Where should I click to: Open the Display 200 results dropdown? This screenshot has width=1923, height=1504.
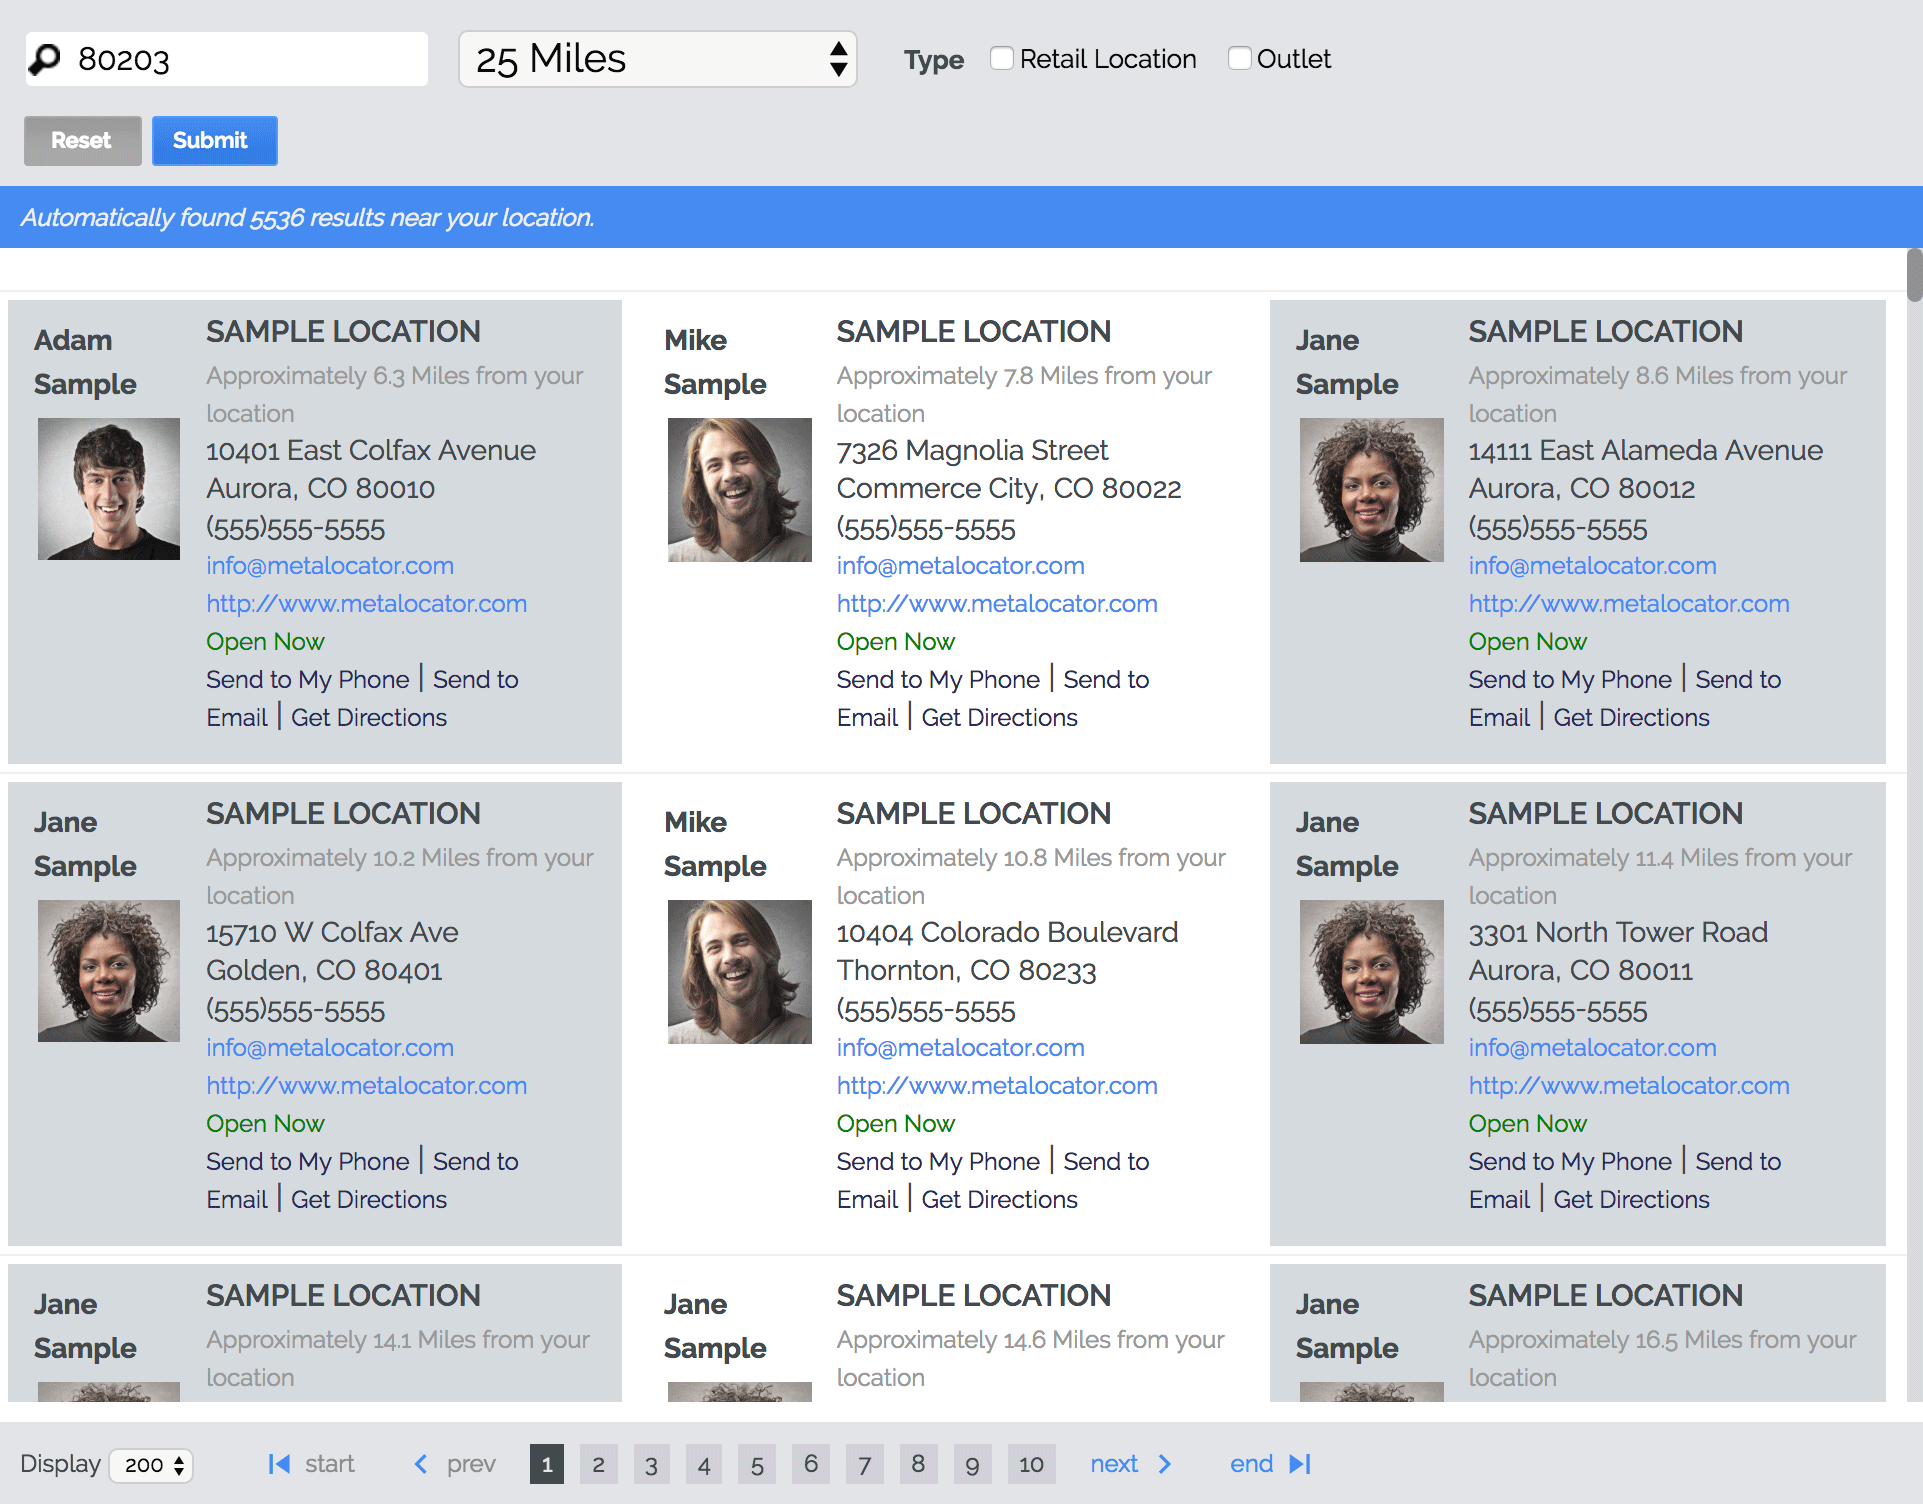pos(151,1465)
